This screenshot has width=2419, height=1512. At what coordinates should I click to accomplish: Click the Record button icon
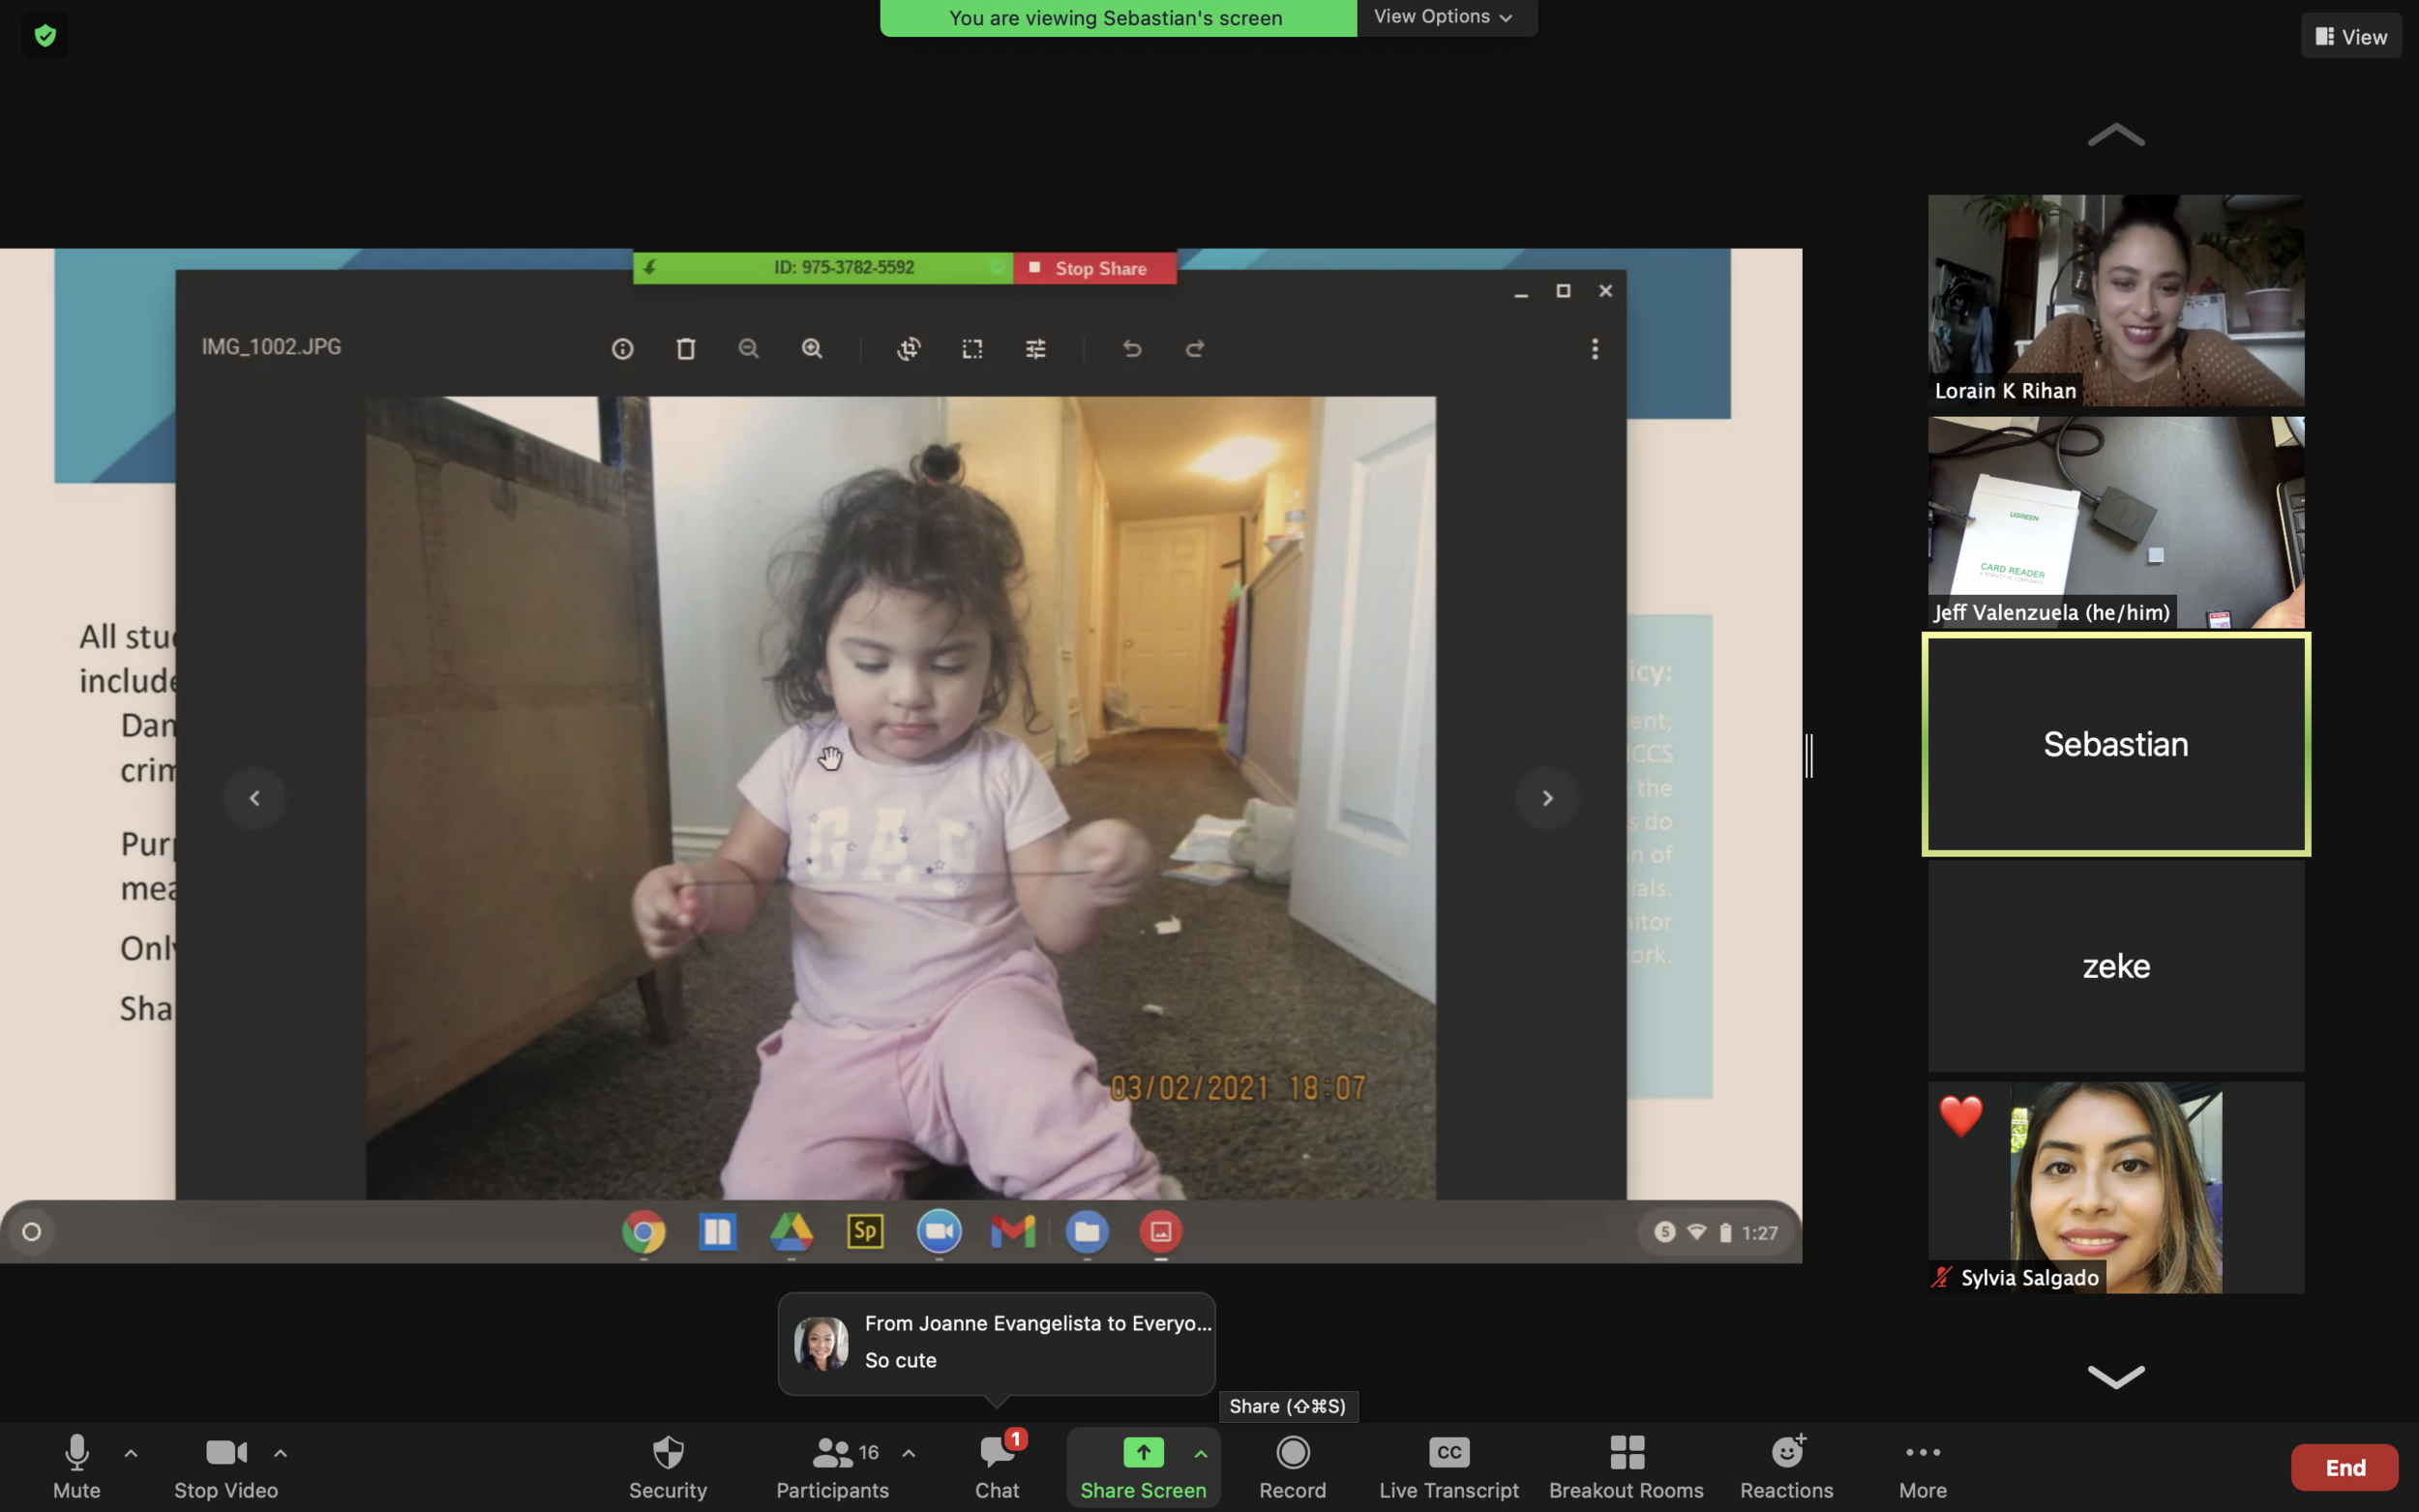click(1292, 1452)
